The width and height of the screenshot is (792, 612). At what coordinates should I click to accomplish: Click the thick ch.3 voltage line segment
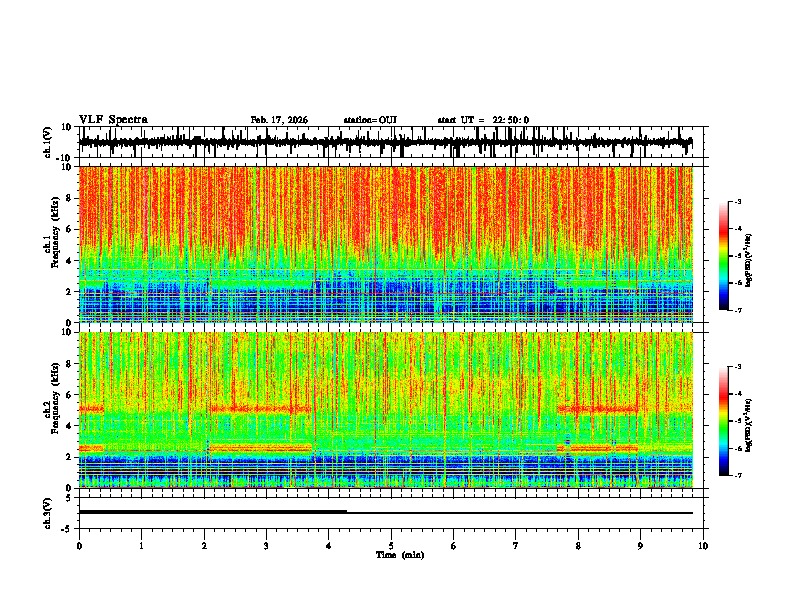point(213,512)
